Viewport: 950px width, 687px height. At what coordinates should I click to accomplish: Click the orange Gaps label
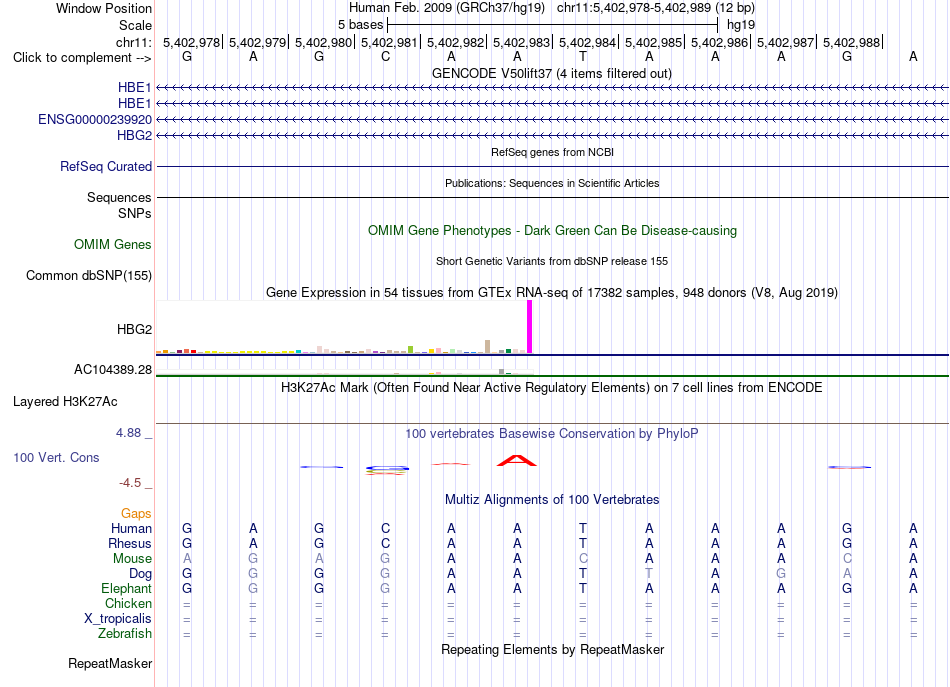coord(136,514)
